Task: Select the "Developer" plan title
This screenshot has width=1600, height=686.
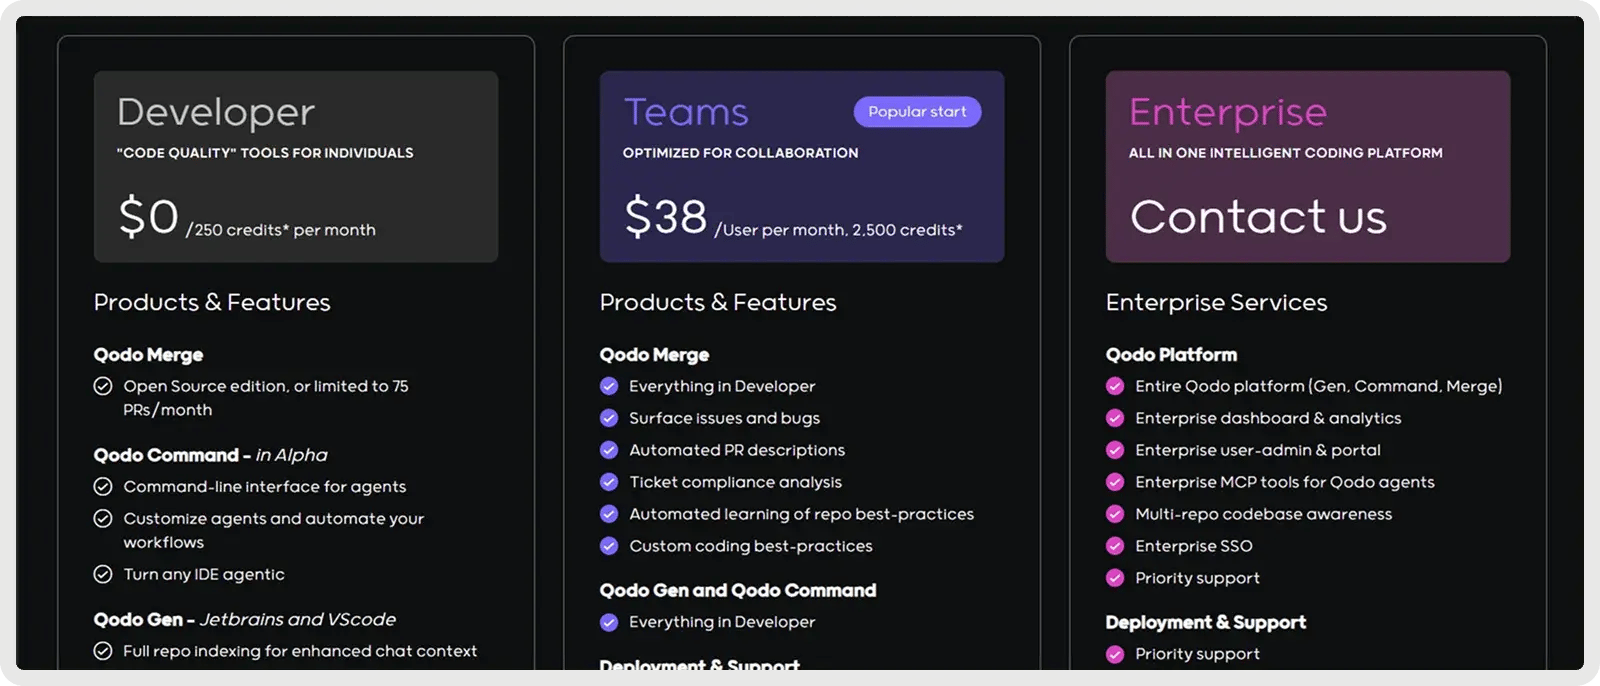Action: 216,112
